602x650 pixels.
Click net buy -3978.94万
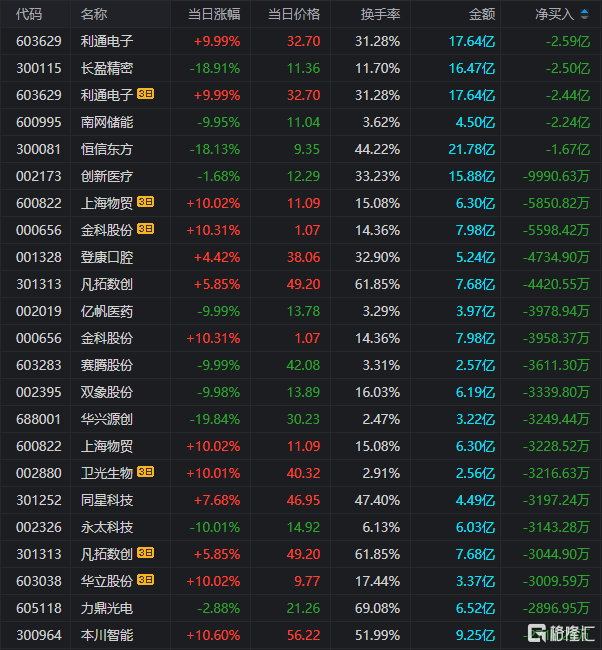point(556,311)
